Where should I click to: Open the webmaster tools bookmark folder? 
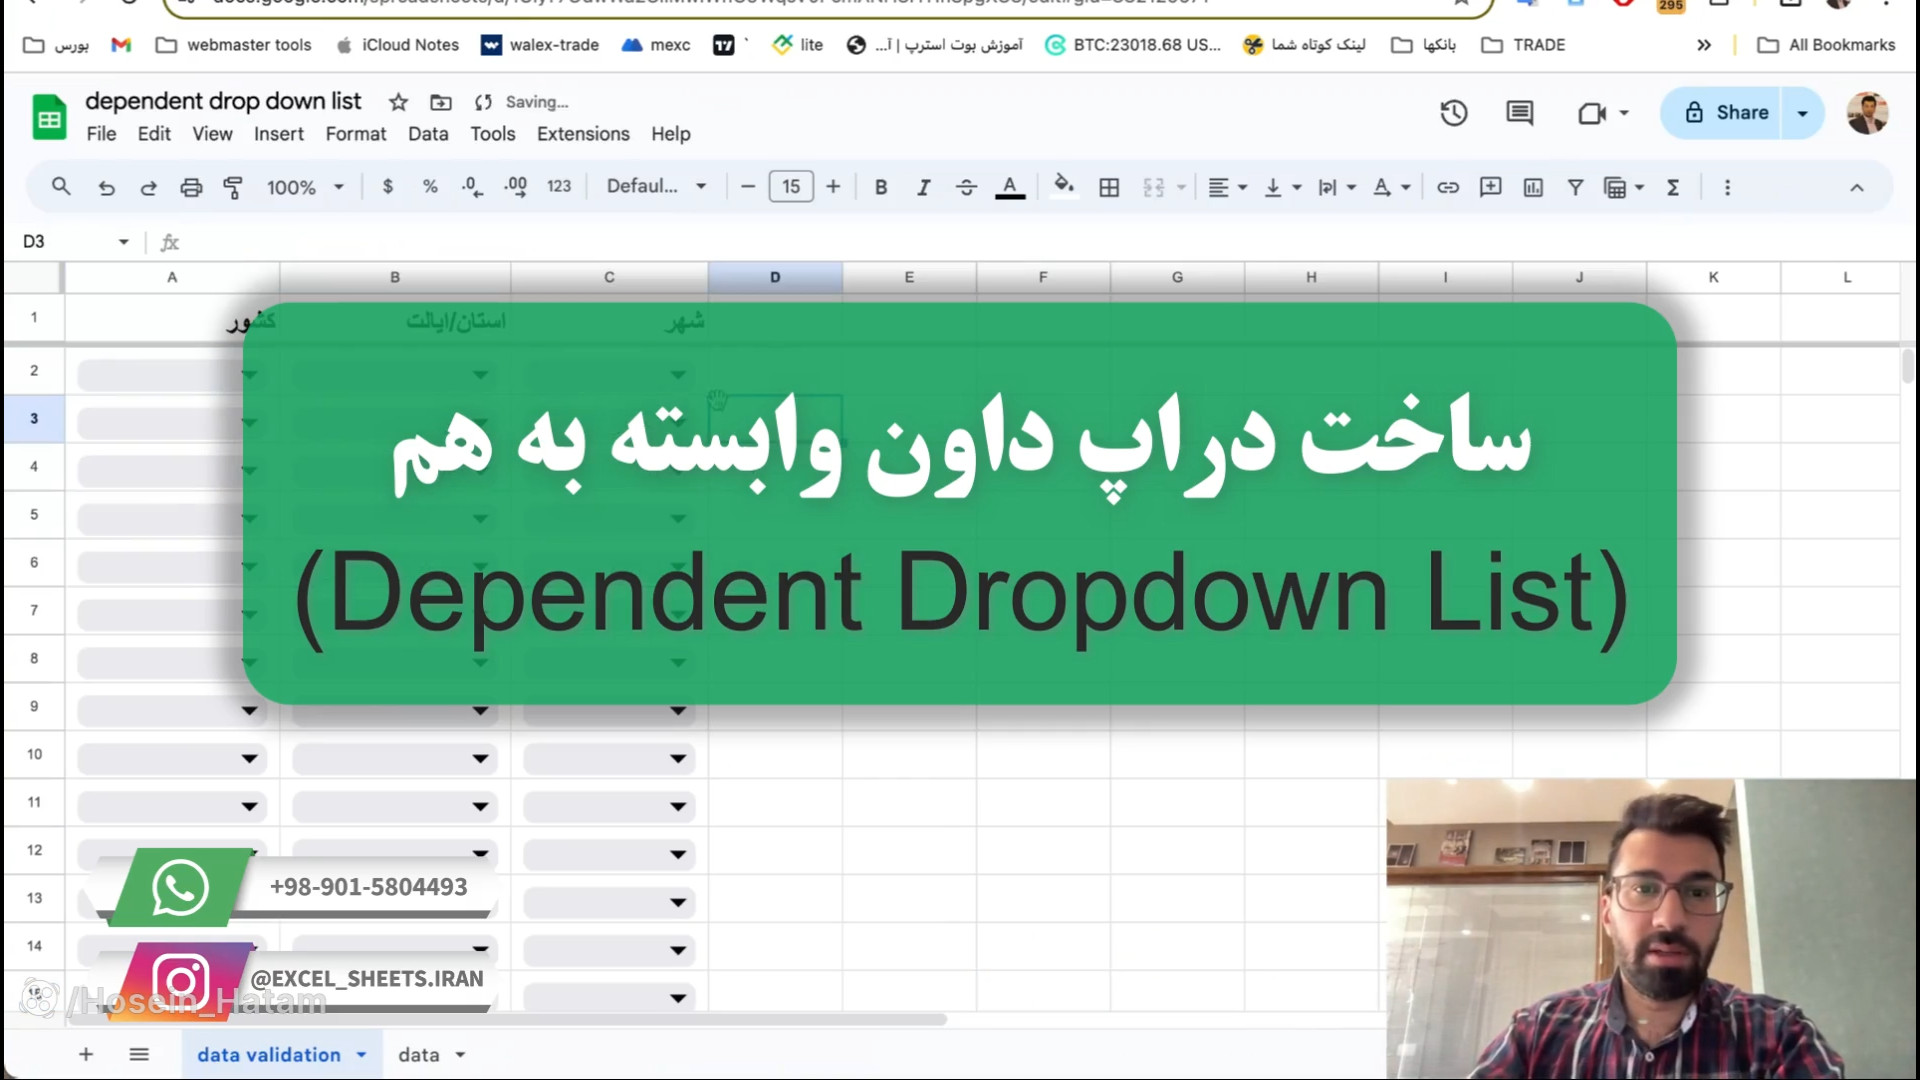tap(234, 45)
